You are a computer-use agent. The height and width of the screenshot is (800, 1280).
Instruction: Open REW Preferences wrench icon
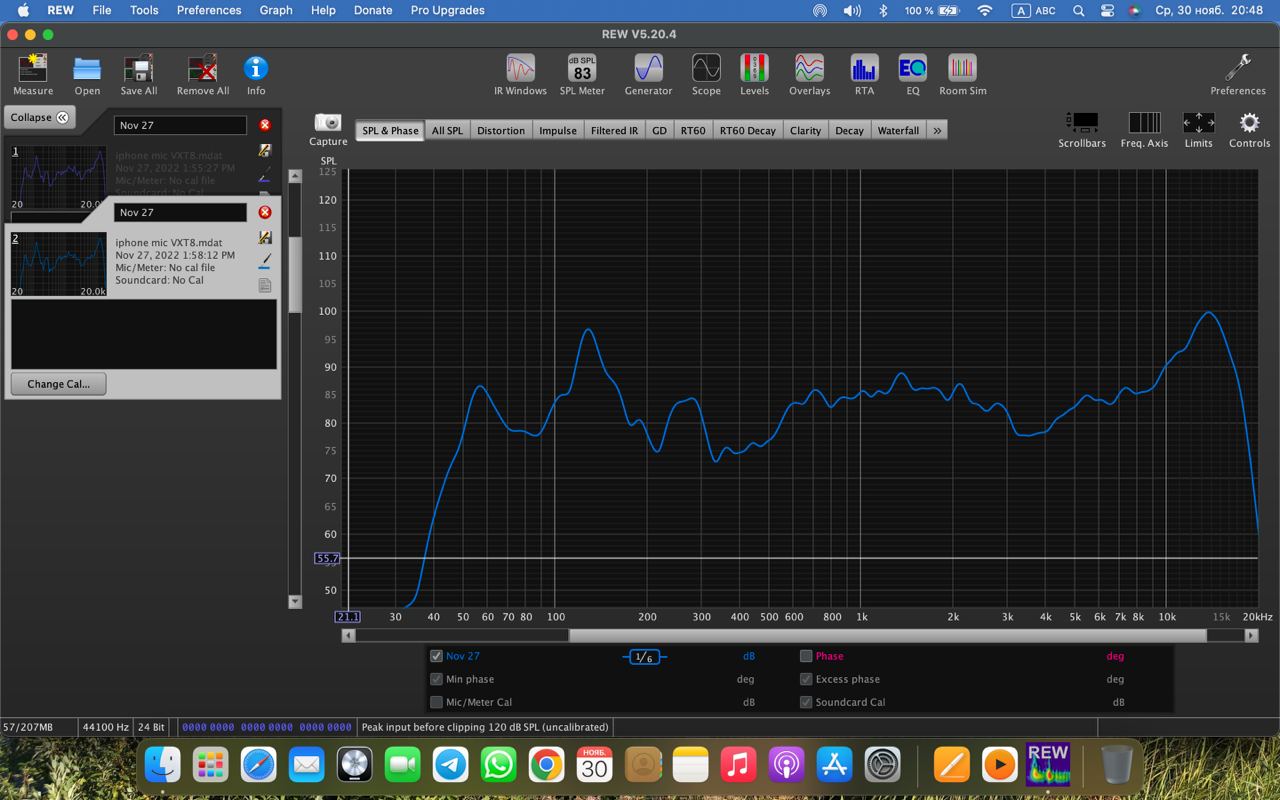(x=1238, y=67)
